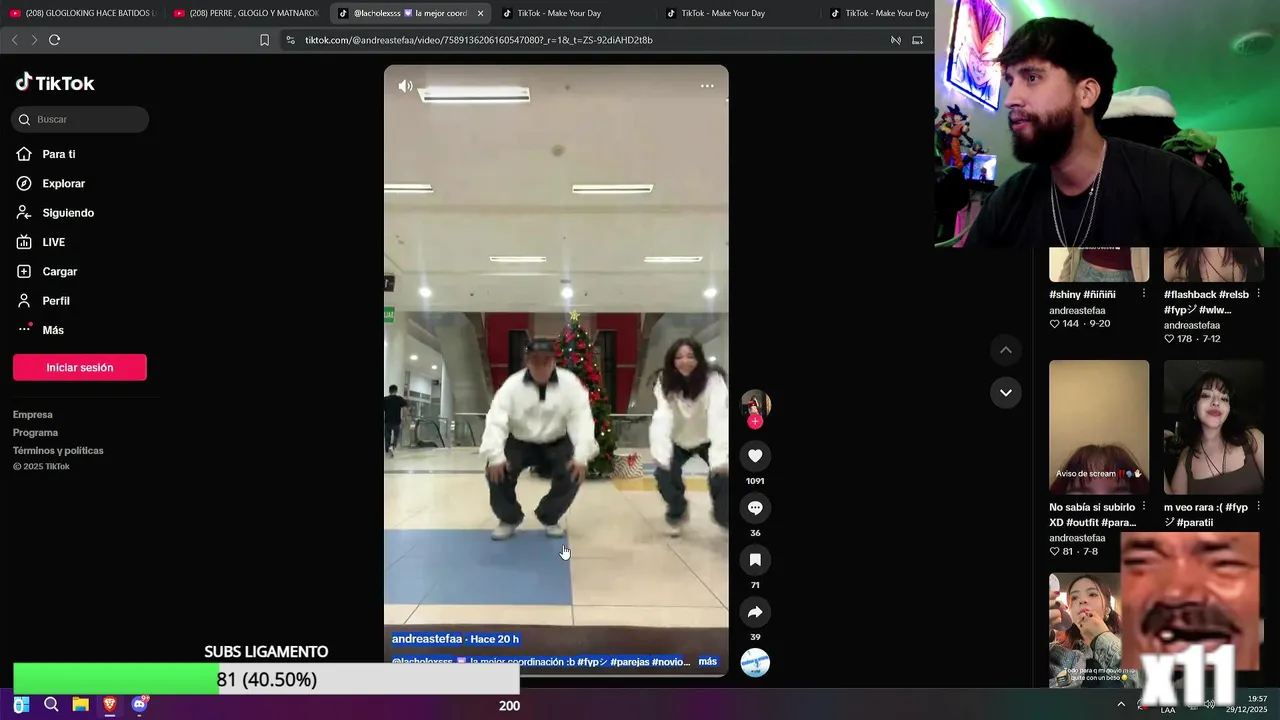This screenshot has height=720, width=1280.
Task: Bookmark the page from address bar
Action: [264, 40]
